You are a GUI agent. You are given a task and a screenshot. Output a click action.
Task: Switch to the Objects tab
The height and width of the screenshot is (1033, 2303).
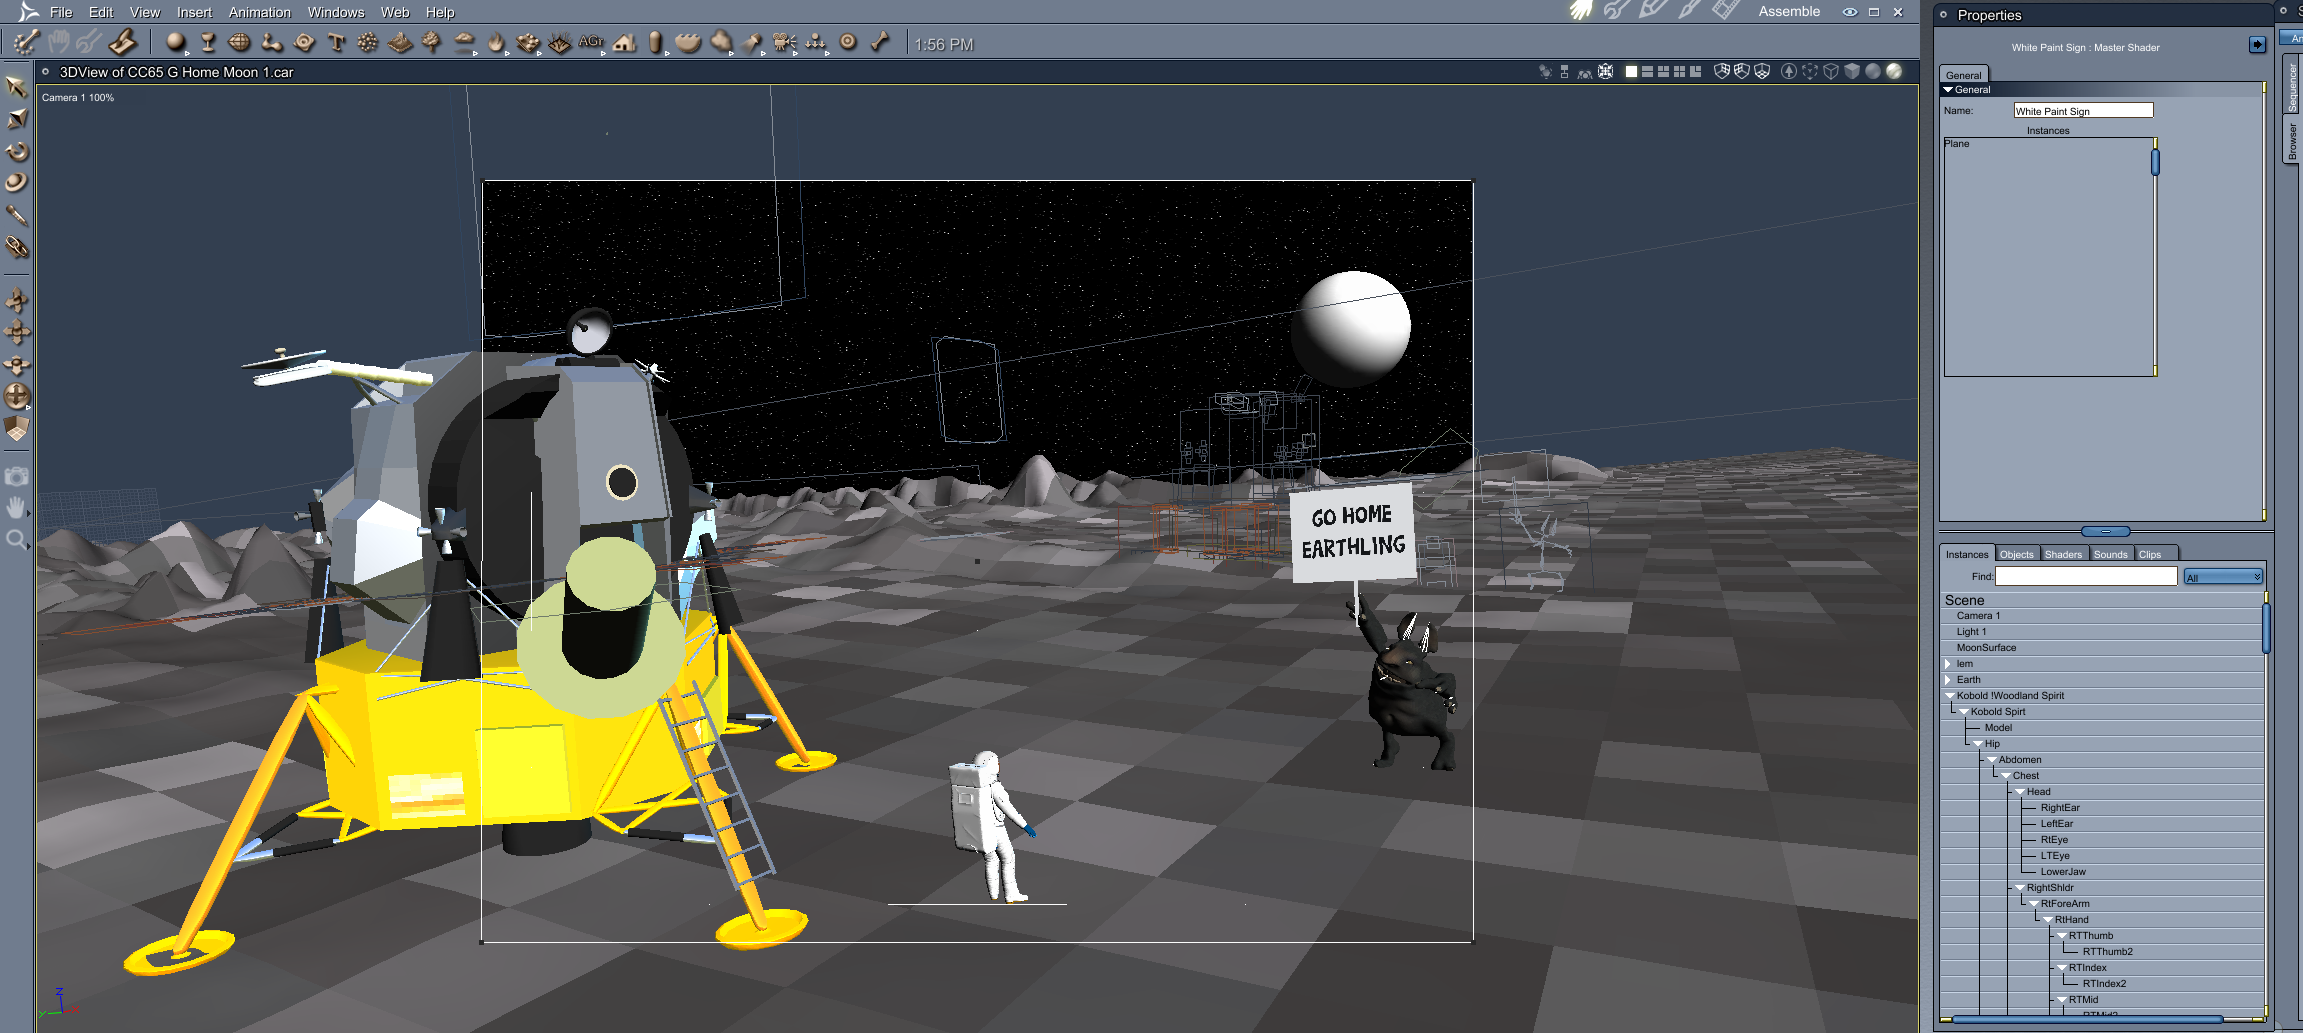pyautogui.click(x=2017, y=554)
